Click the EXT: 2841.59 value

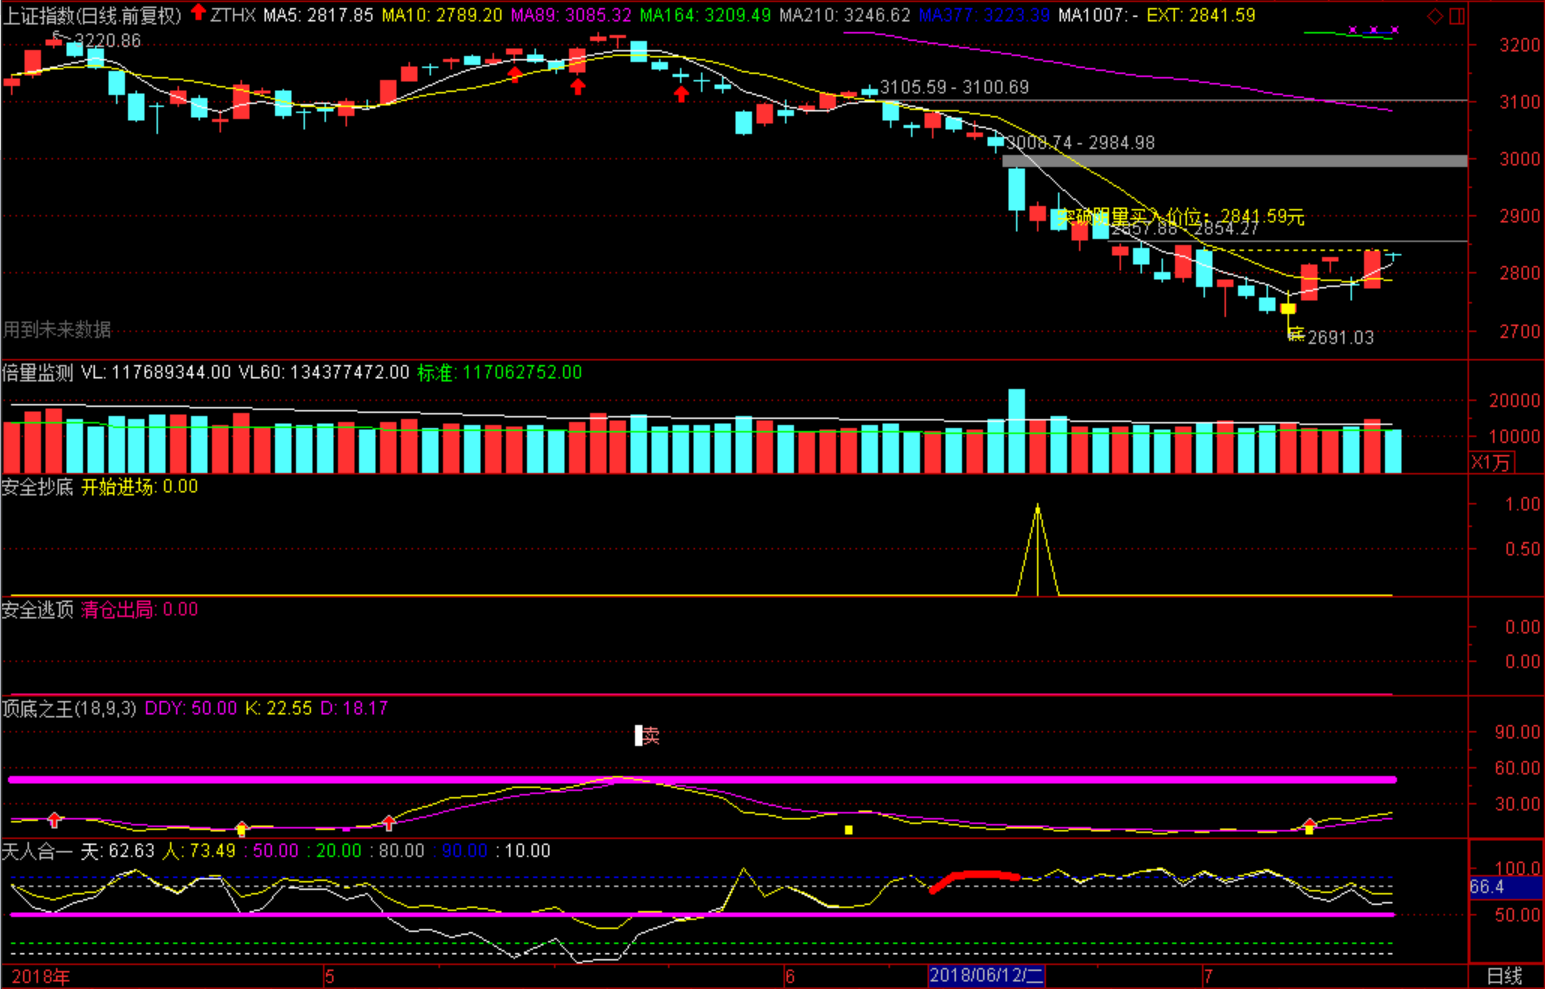(1200, 15)
